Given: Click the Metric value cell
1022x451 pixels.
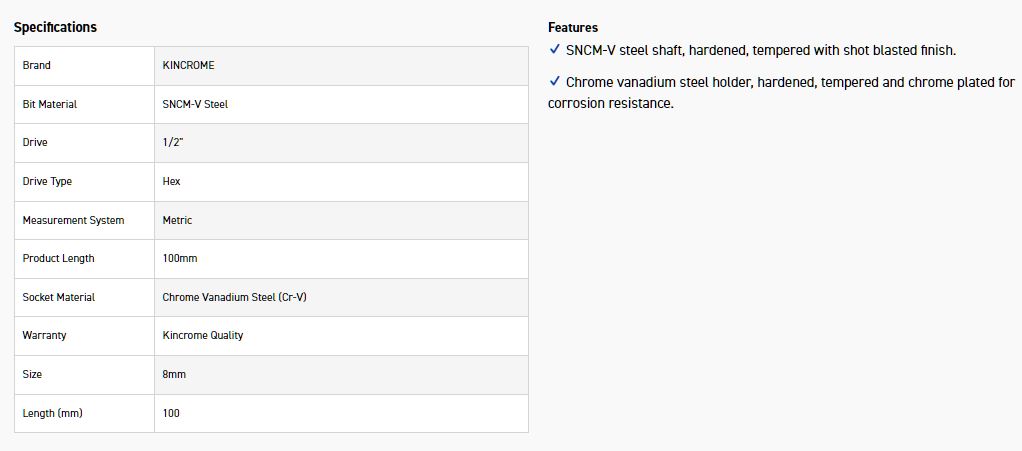Looking at the screenshot, I should pyautogui.click(x=177, y=220).
